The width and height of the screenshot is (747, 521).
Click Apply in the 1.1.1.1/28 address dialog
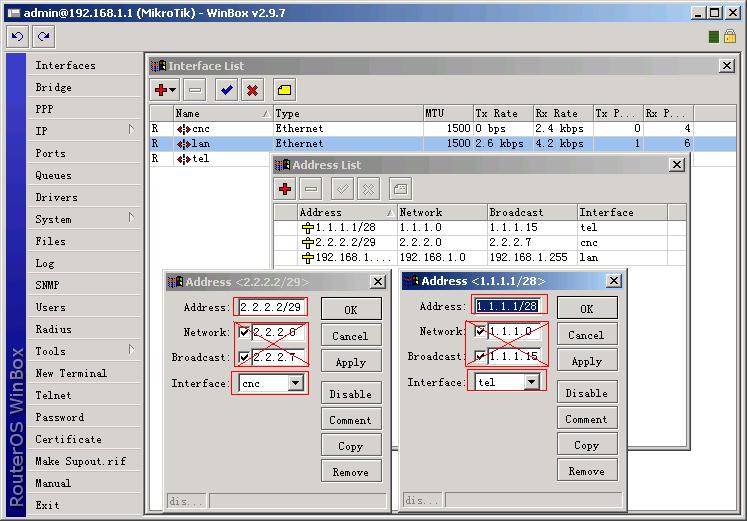point(586,361)
